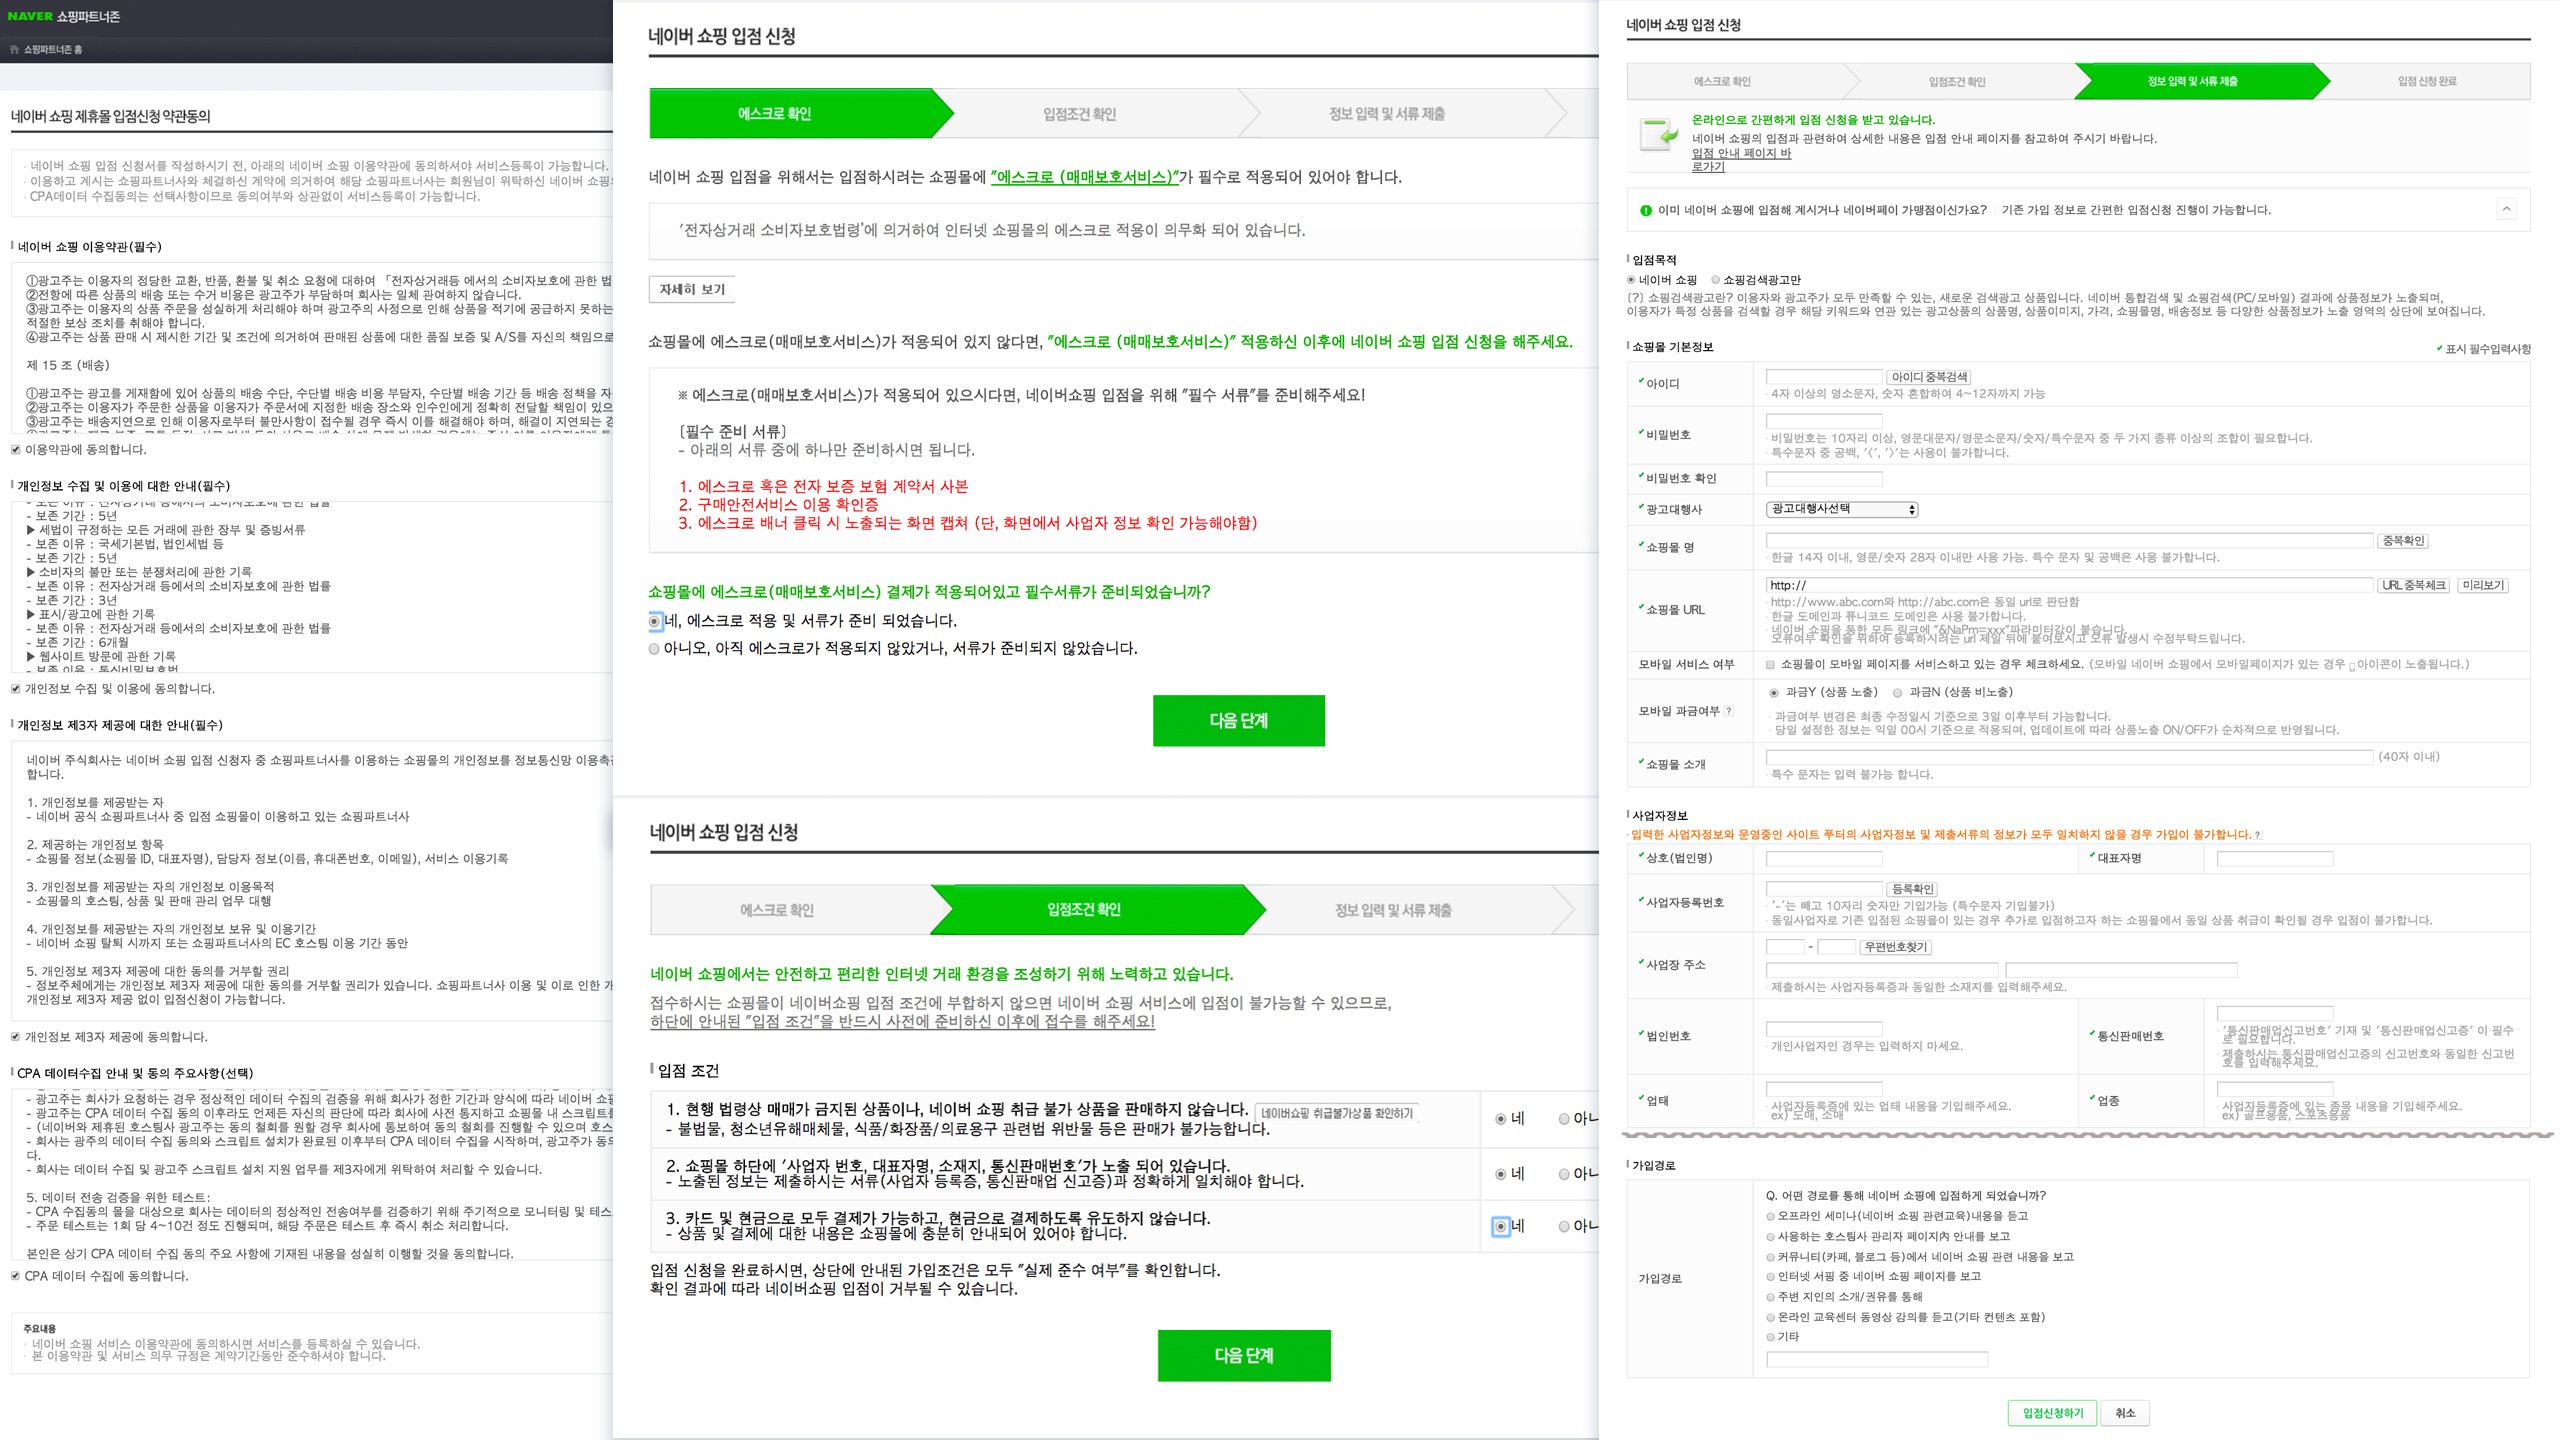Select 주변 지인의 소개/권유를 통해 option
This screenshot has height=1440, width=2560.
[x=1770, y=1297]
